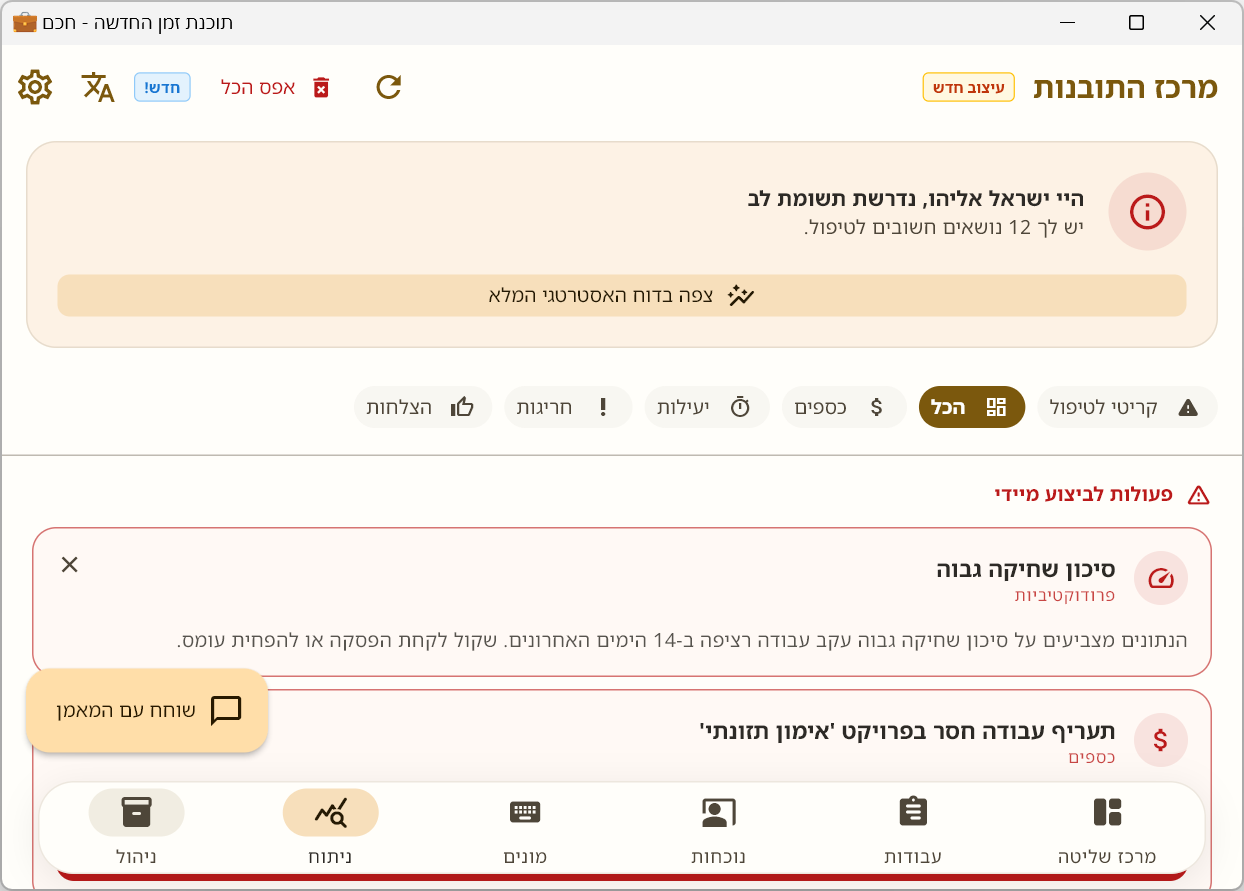Screen dimensions: 1244x891
Task: Toggle the הצלחות filter chip
Action: (422, 407)
